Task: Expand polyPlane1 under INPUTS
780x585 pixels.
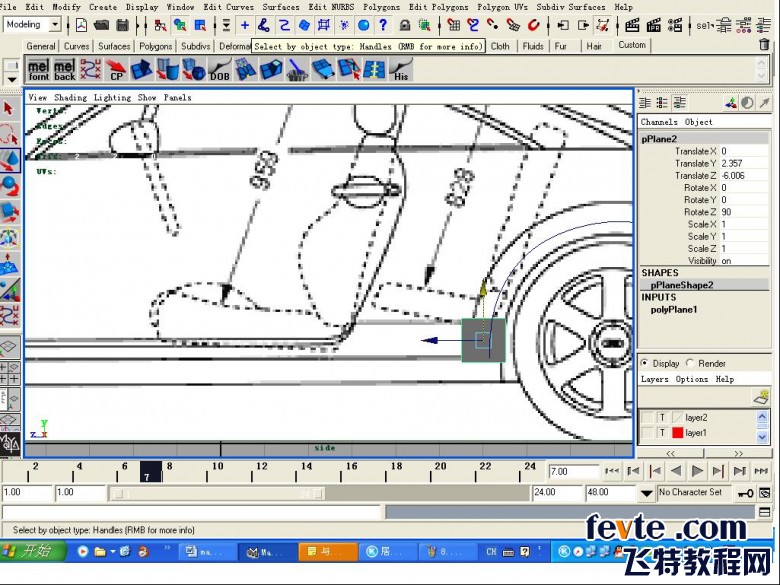Action: 674,309
